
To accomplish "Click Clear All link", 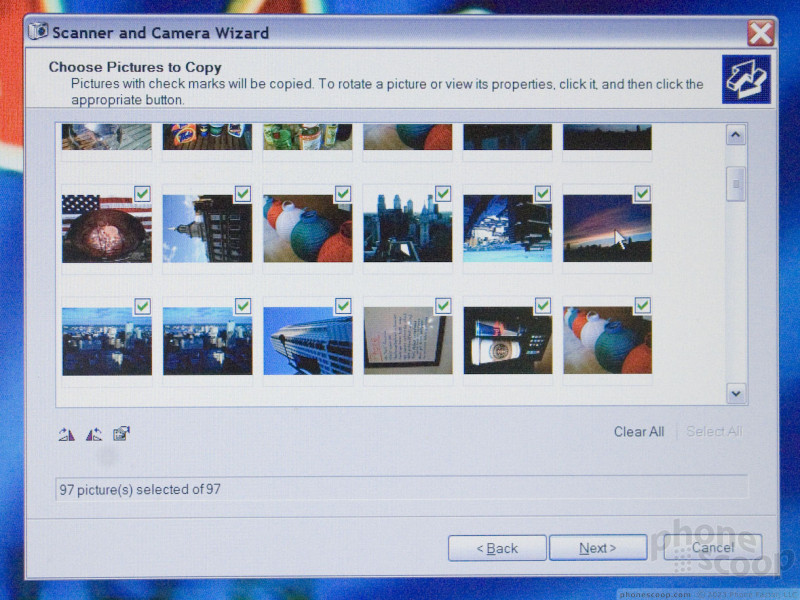I will (639, 432).
